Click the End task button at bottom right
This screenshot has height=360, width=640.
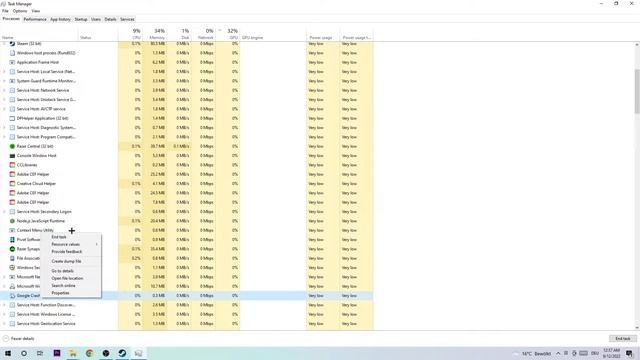[623, 339]
